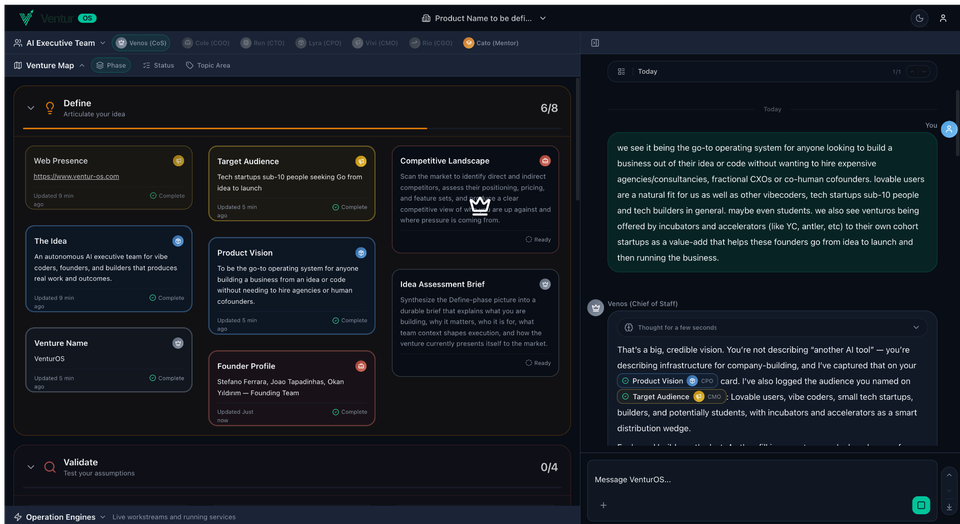Screen dimensions: 960x524
Task: Expand the AI Executive Team dropdown
Action: coord(60,43)
